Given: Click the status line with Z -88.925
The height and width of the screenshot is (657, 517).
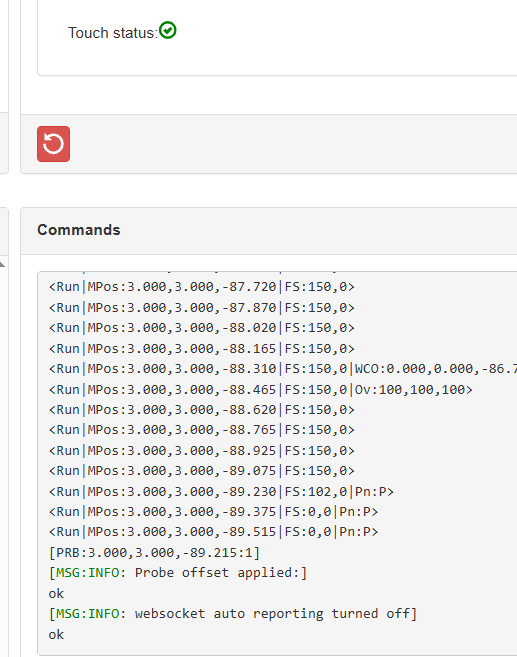Looking at the screenshot, I should point(202,451).
